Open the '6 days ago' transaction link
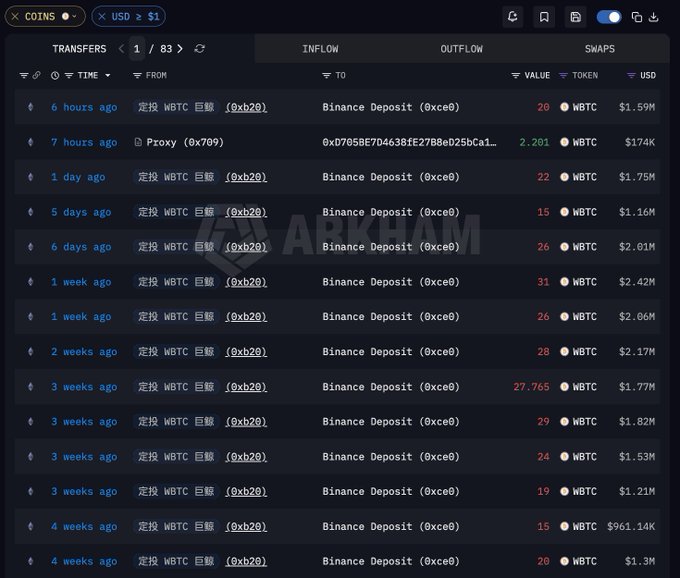This screenshot has width=680, height=578. 81,247
